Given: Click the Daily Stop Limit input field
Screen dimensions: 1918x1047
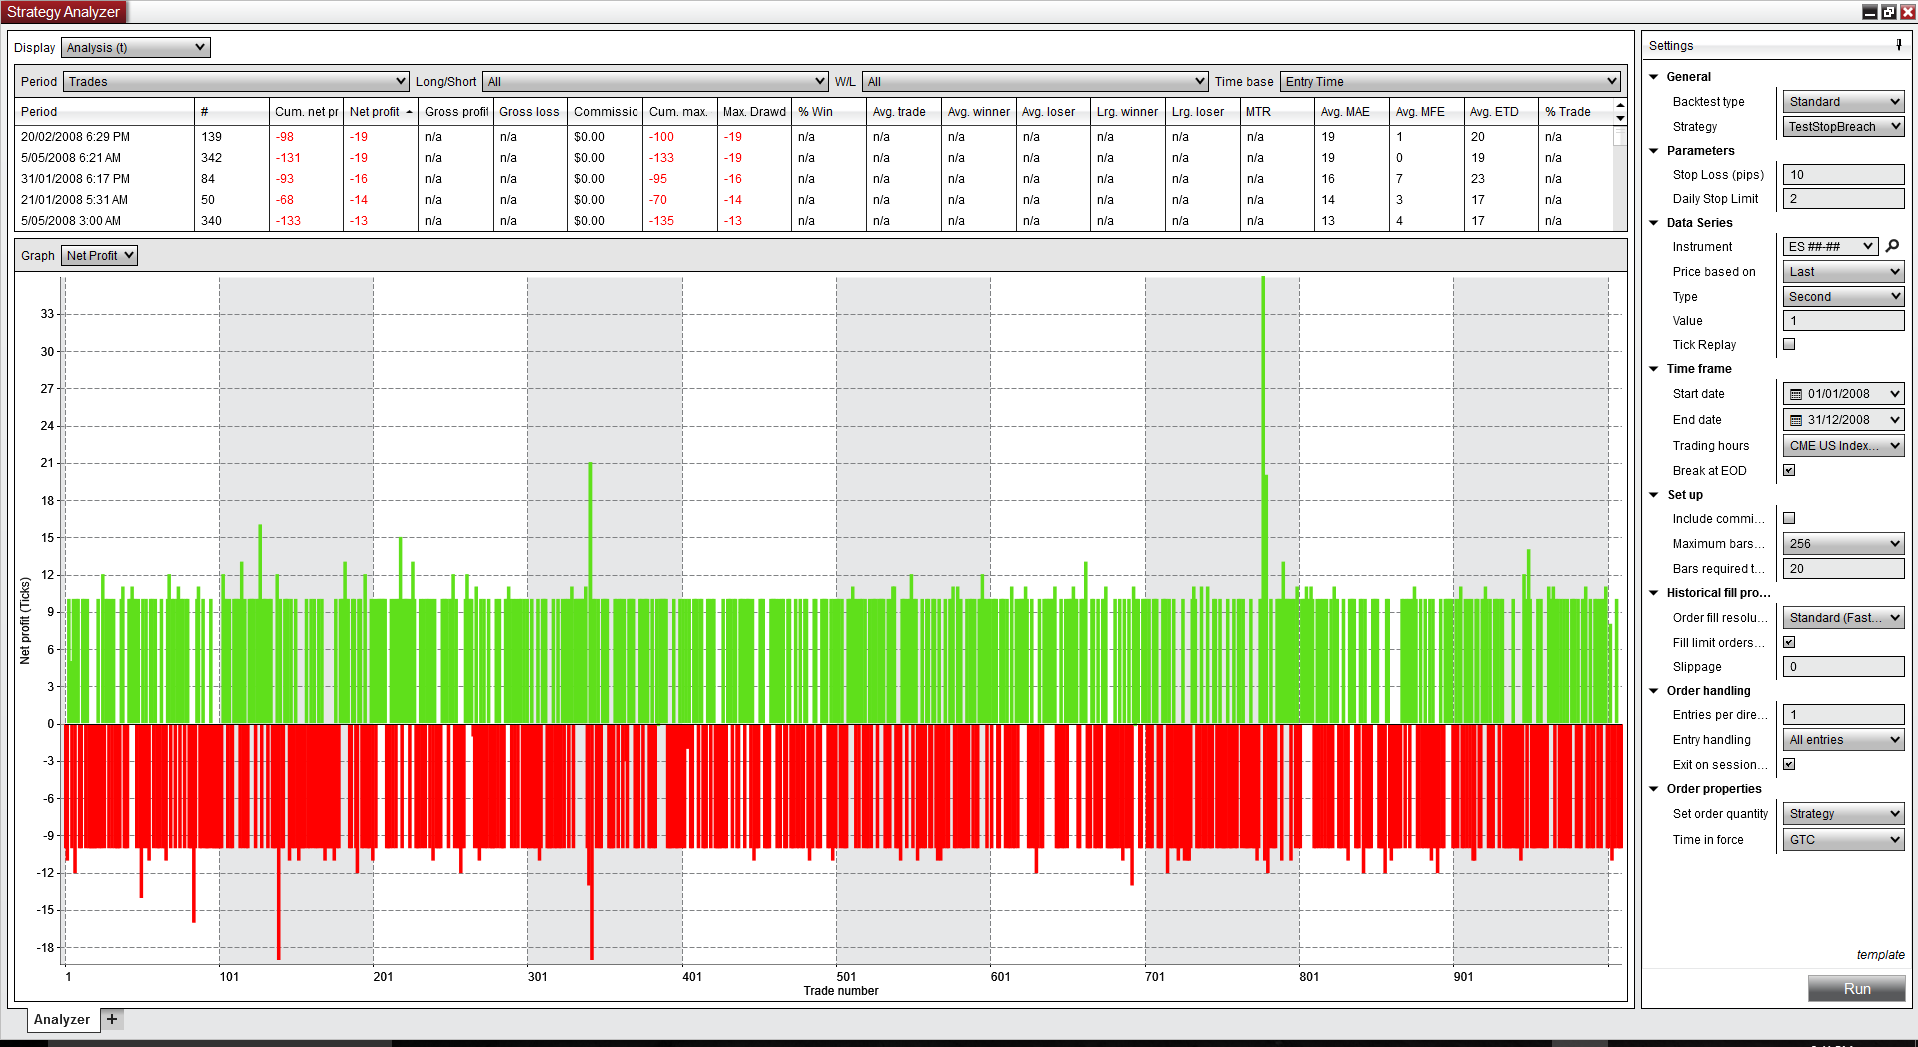Looking at the screenshot, I should pyautogui.click(x=1844, y=199).
